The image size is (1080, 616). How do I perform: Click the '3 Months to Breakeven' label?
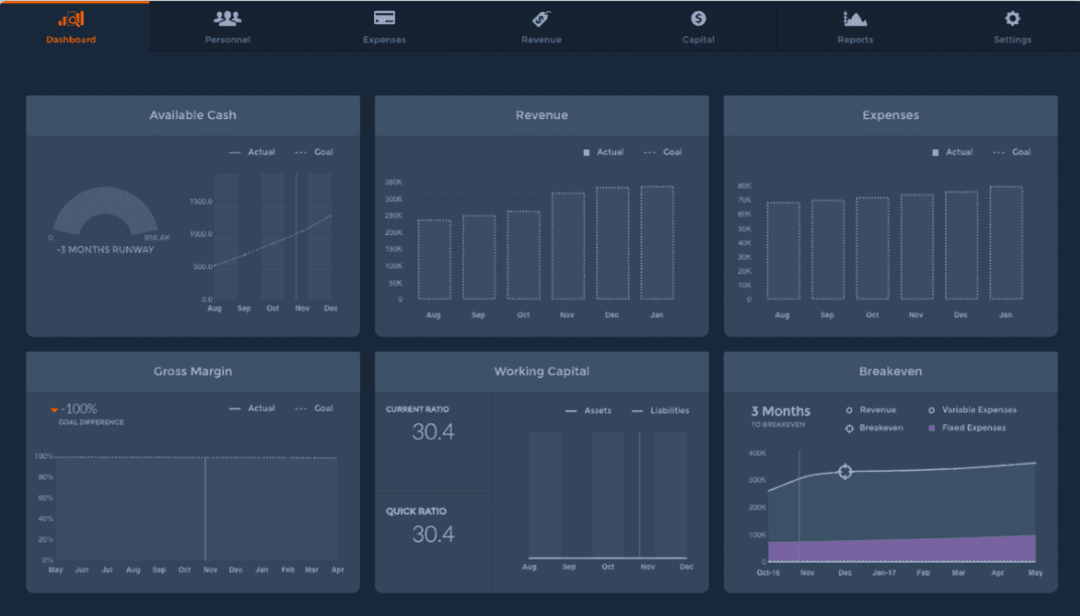point(781,417)
